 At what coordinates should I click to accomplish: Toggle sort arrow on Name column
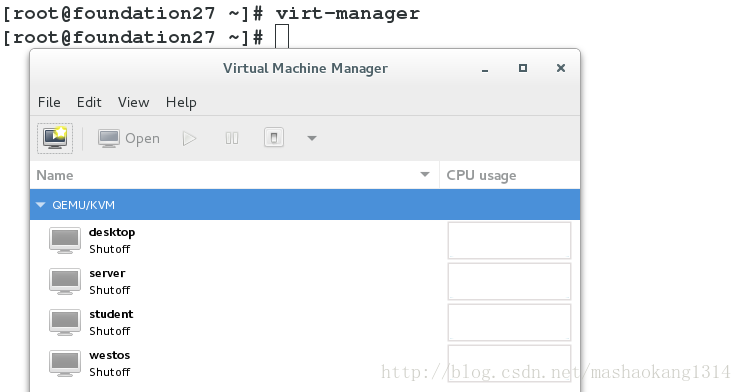(425, 175)
